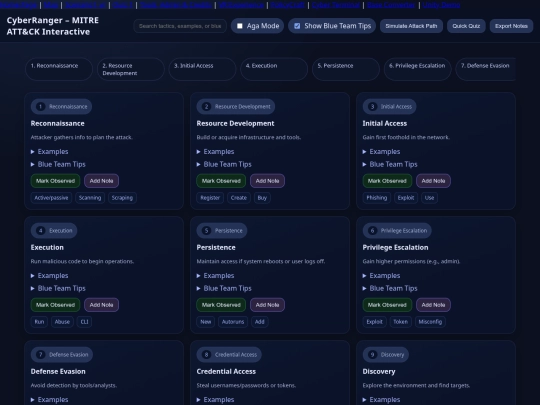Add Note on Privilege Escalation card
Image resolution: width=540 pixels, height=405 pixels.
pos(434,305)
